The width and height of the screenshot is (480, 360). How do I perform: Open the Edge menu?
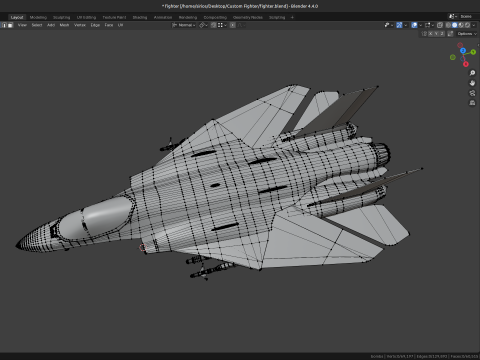point(95,25)
